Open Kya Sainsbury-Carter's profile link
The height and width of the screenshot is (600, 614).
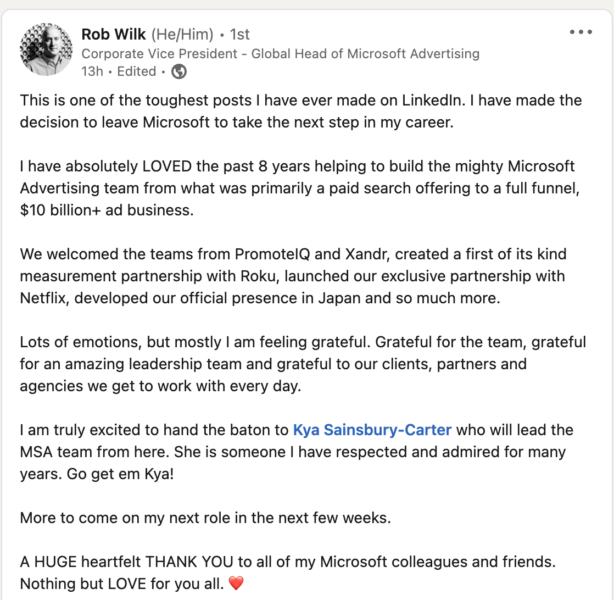(x=372, y=430)
